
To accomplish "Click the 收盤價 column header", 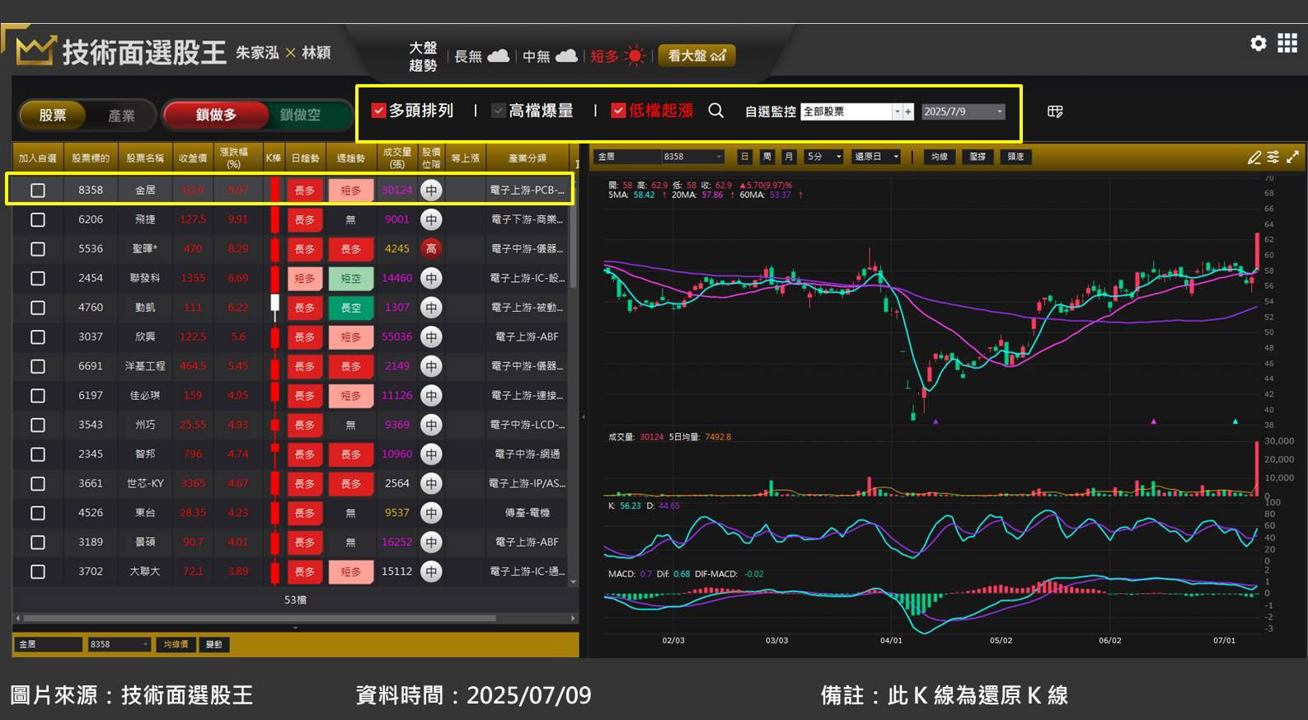I will 192,158.
